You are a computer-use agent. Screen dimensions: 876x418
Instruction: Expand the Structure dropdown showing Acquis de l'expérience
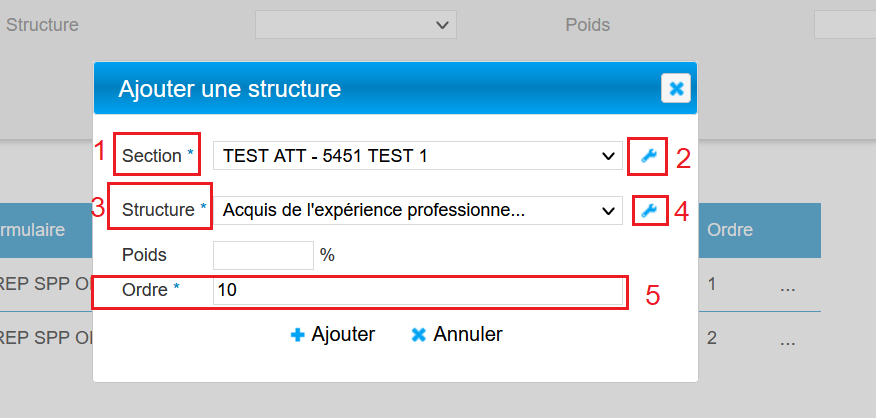[x=418, y=210]
